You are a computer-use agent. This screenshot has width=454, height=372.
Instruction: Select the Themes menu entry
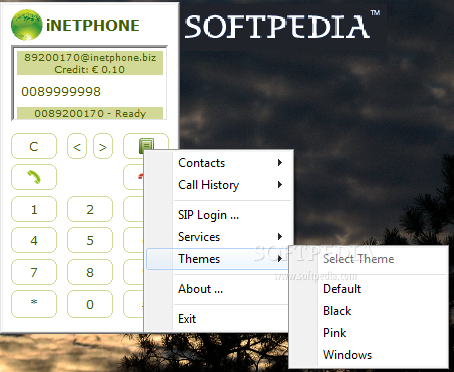coord(217,259)
